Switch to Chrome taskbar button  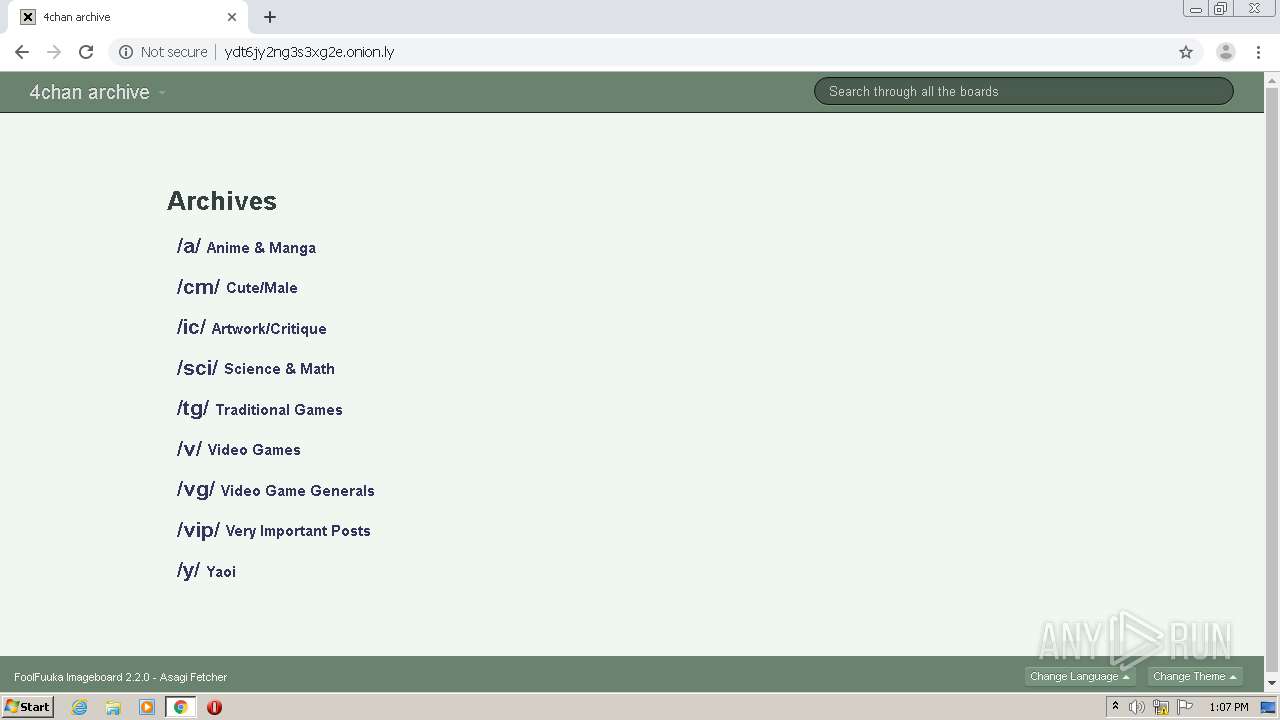180,707
